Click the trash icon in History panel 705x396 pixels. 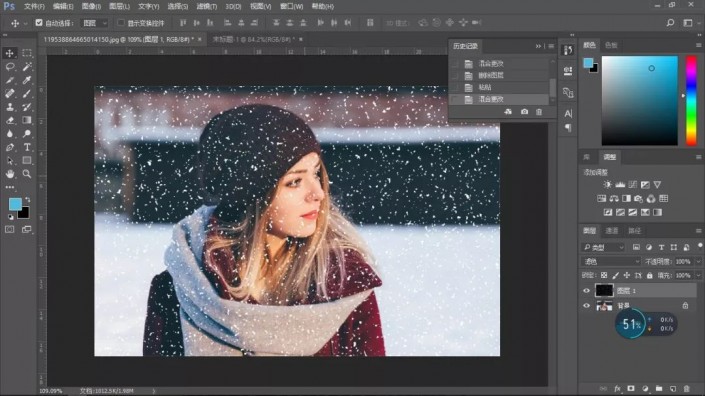[x=539, y=111]
